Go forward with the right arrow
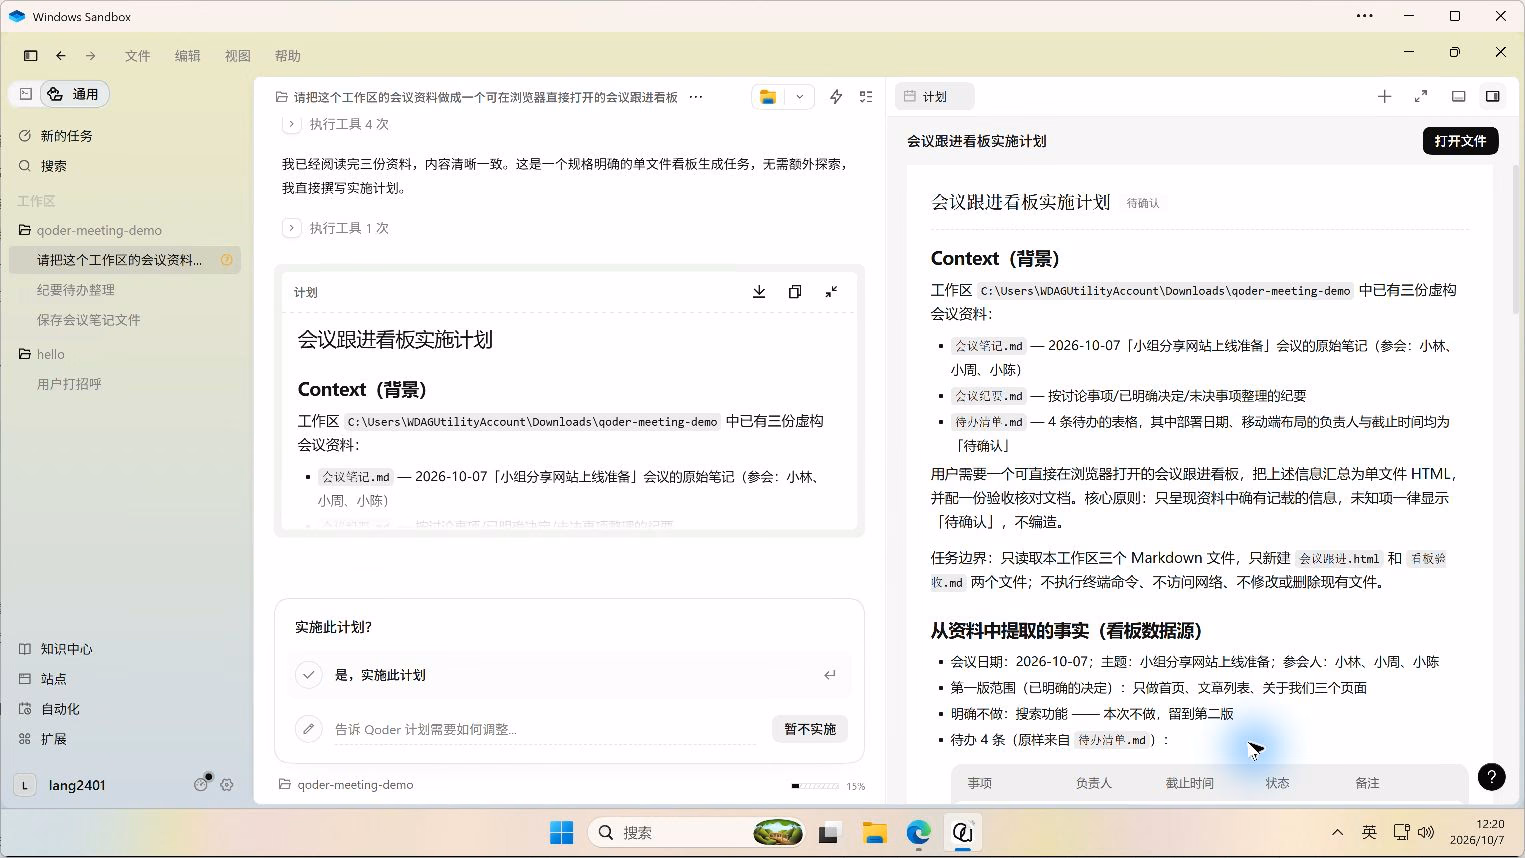 (90, 56)
